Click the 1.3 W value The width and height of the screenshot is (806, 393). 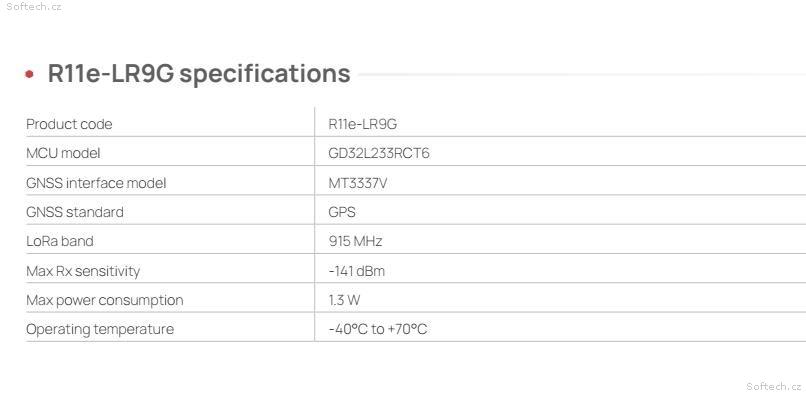(x=344, y=300)
